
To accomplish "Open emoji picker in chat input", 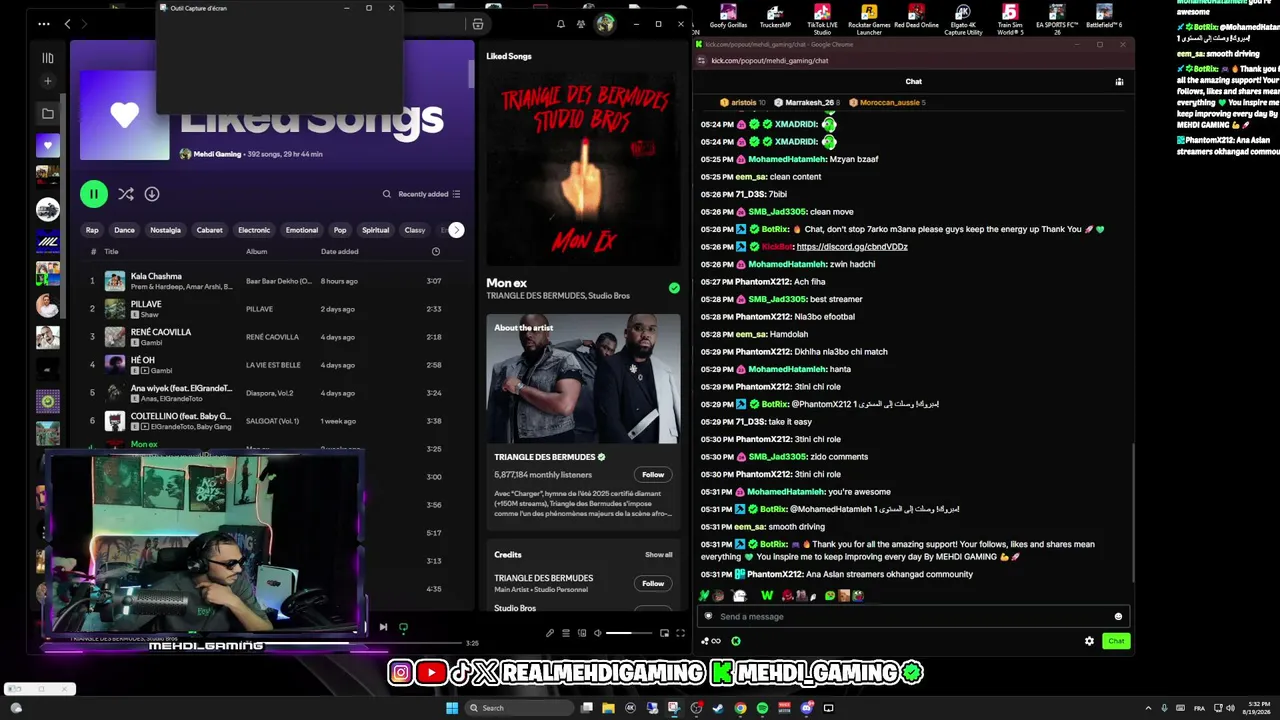I will [x=1118, y=616].
